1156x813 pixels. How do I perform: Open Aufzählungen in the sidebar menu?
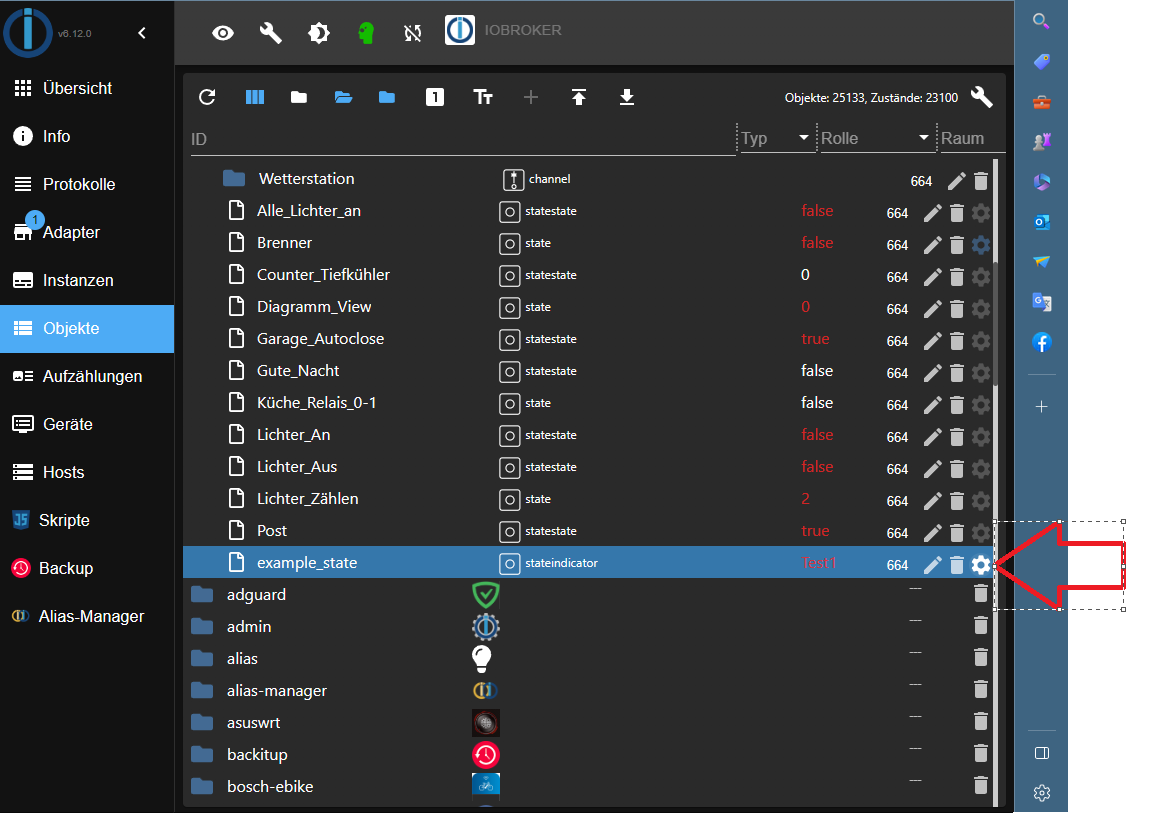[92, 376]
